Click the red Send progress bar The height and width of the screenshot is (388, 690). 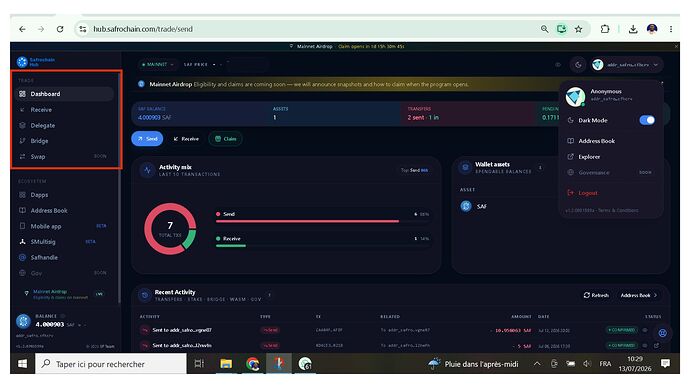pyautogui.click(x=307, y=221)
